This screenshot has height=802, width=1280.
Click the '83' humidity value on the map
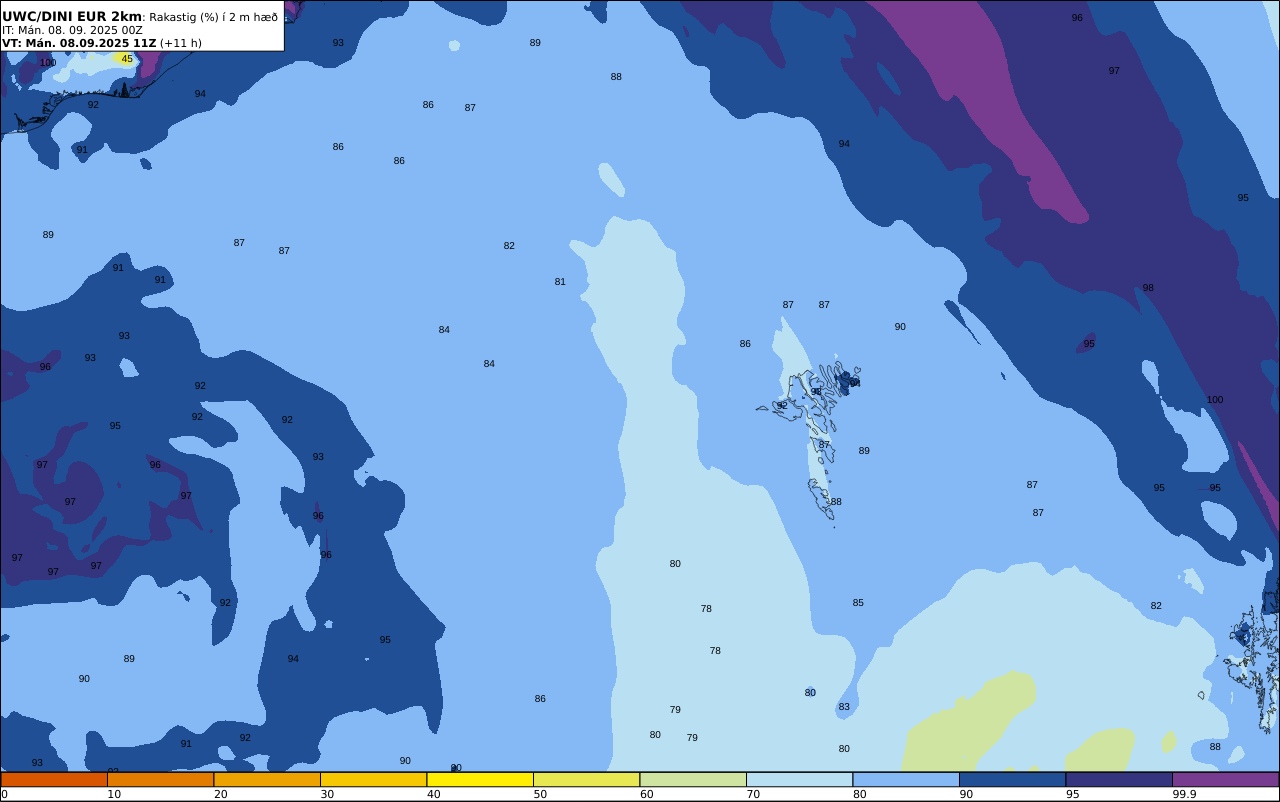(844, 707)
